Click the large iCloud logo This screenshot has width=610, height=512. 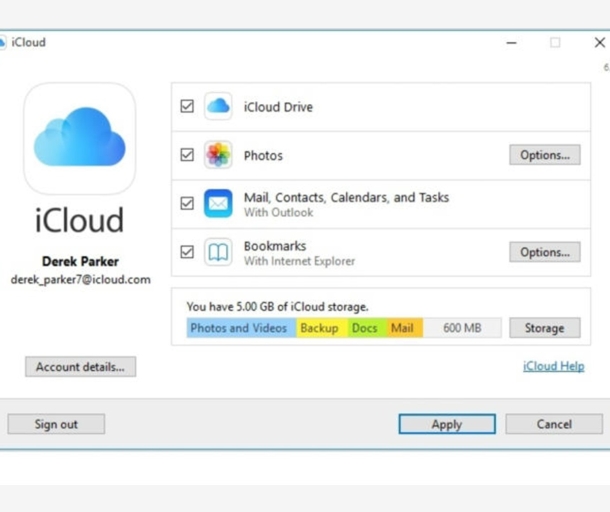click(x=80, y=139)
